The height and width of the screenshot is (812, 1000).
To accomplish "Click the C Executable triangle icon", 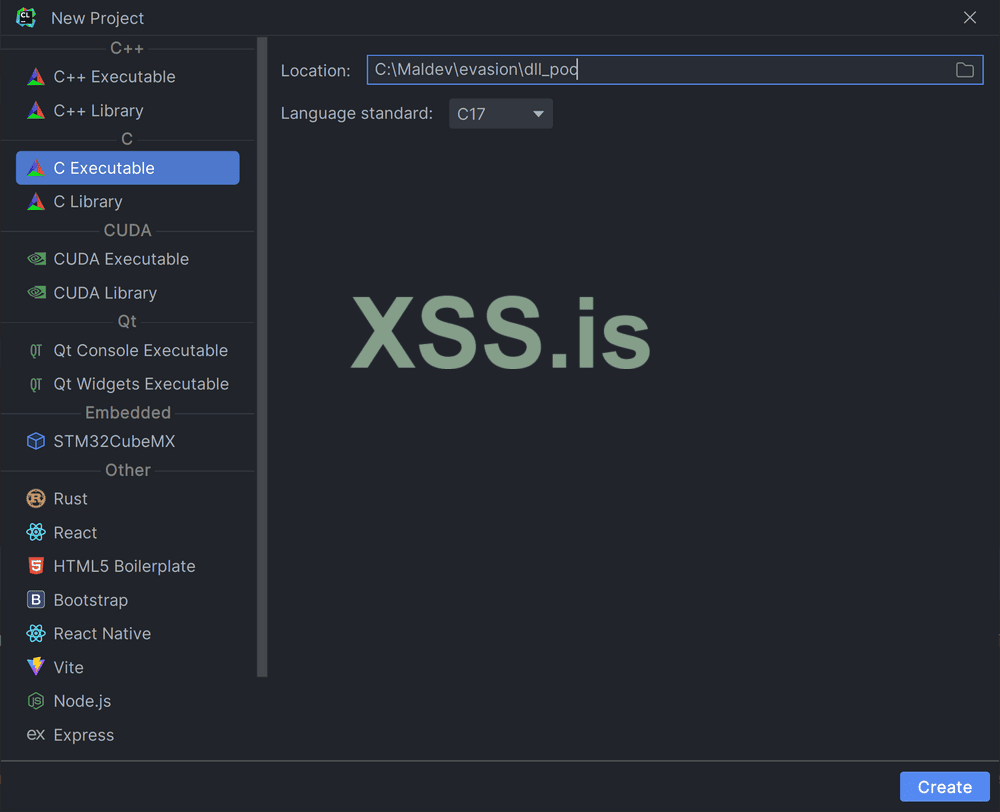I will [36, 168].
